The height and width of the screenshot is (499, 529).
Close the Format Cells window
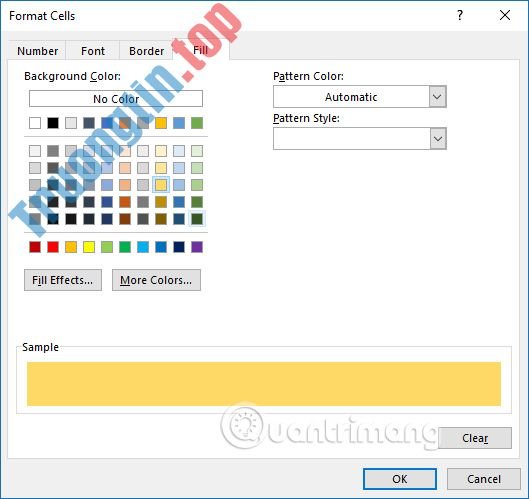click(505, 15)
